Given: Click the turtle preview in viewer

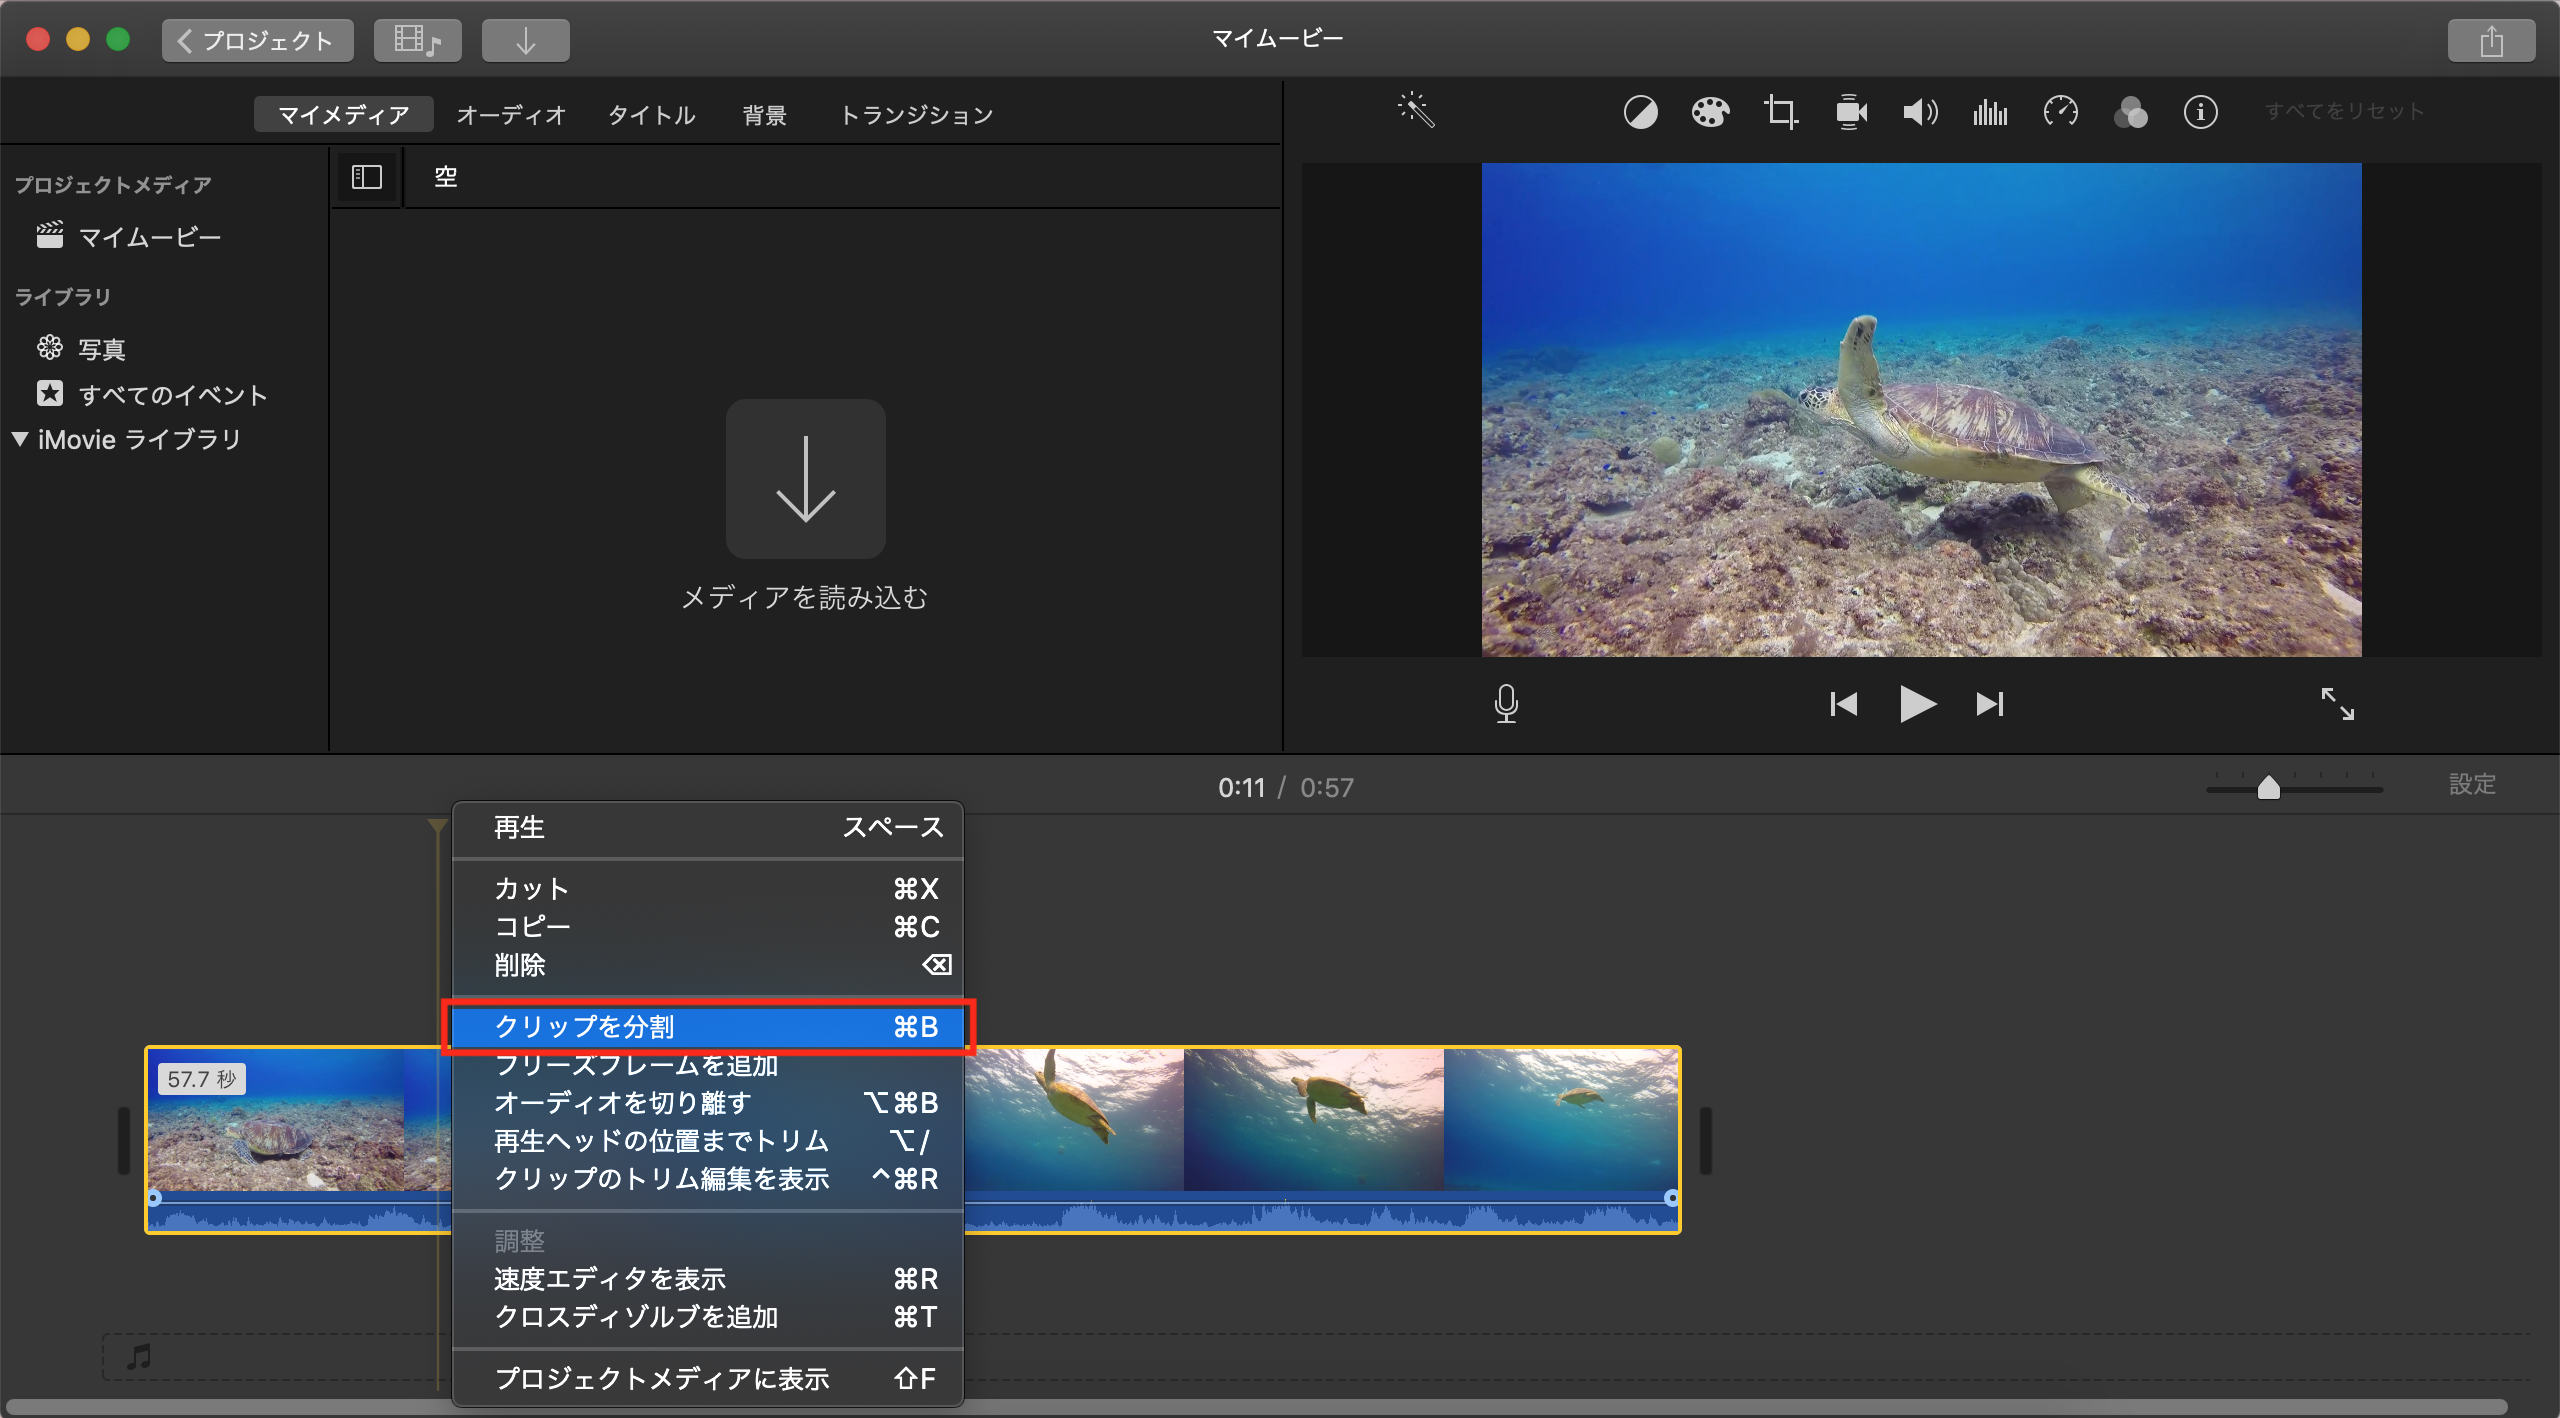Looking at the screenshot, I should pyautogui.click(x=1921, y=410).
